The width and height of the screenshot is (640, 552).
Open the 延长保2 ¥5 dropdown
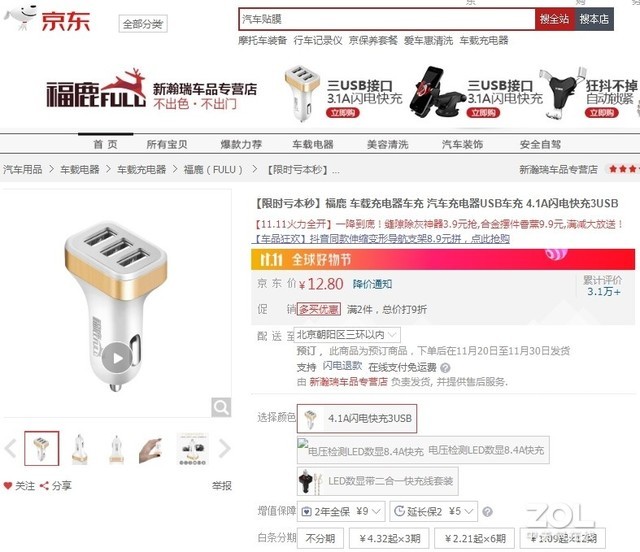pyautogui.click(x=433, y=511)
